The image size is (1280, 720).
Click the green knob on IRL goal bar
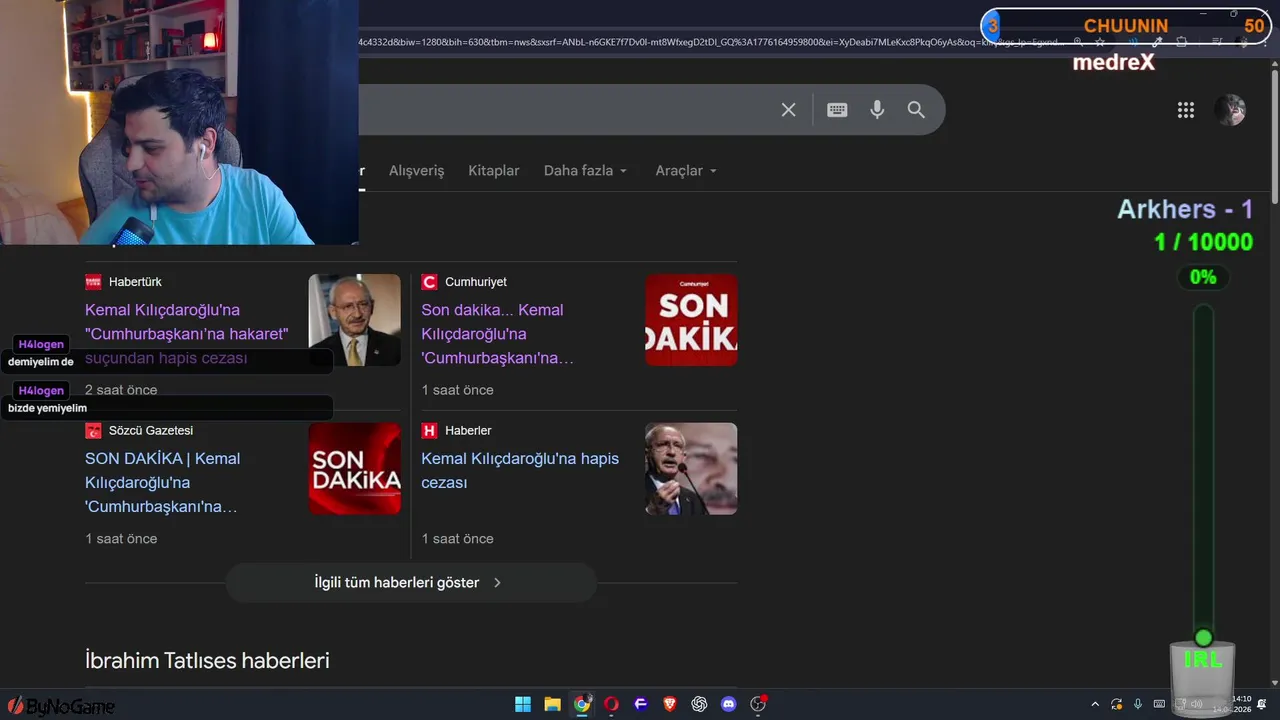(x=1203, y=638)
